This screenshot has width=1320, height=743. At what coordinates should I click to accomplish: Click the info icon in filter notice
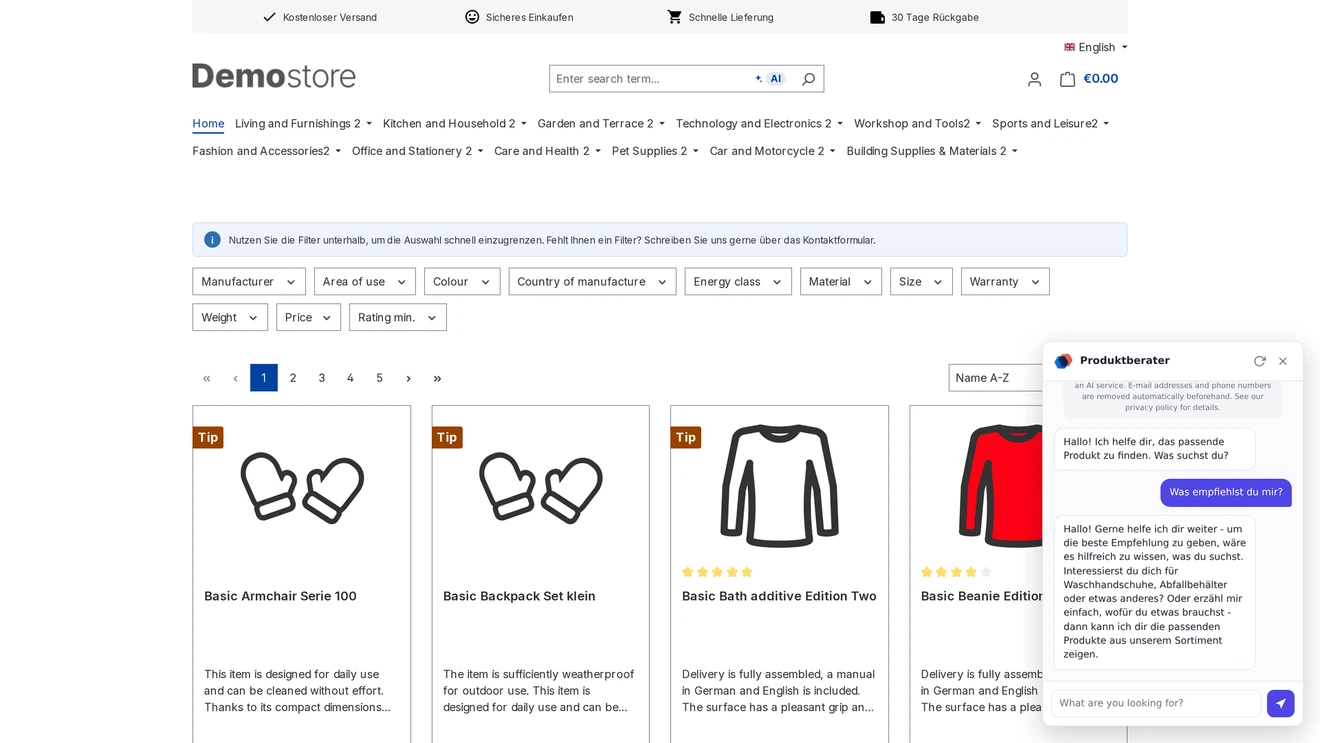pos(212,240)
